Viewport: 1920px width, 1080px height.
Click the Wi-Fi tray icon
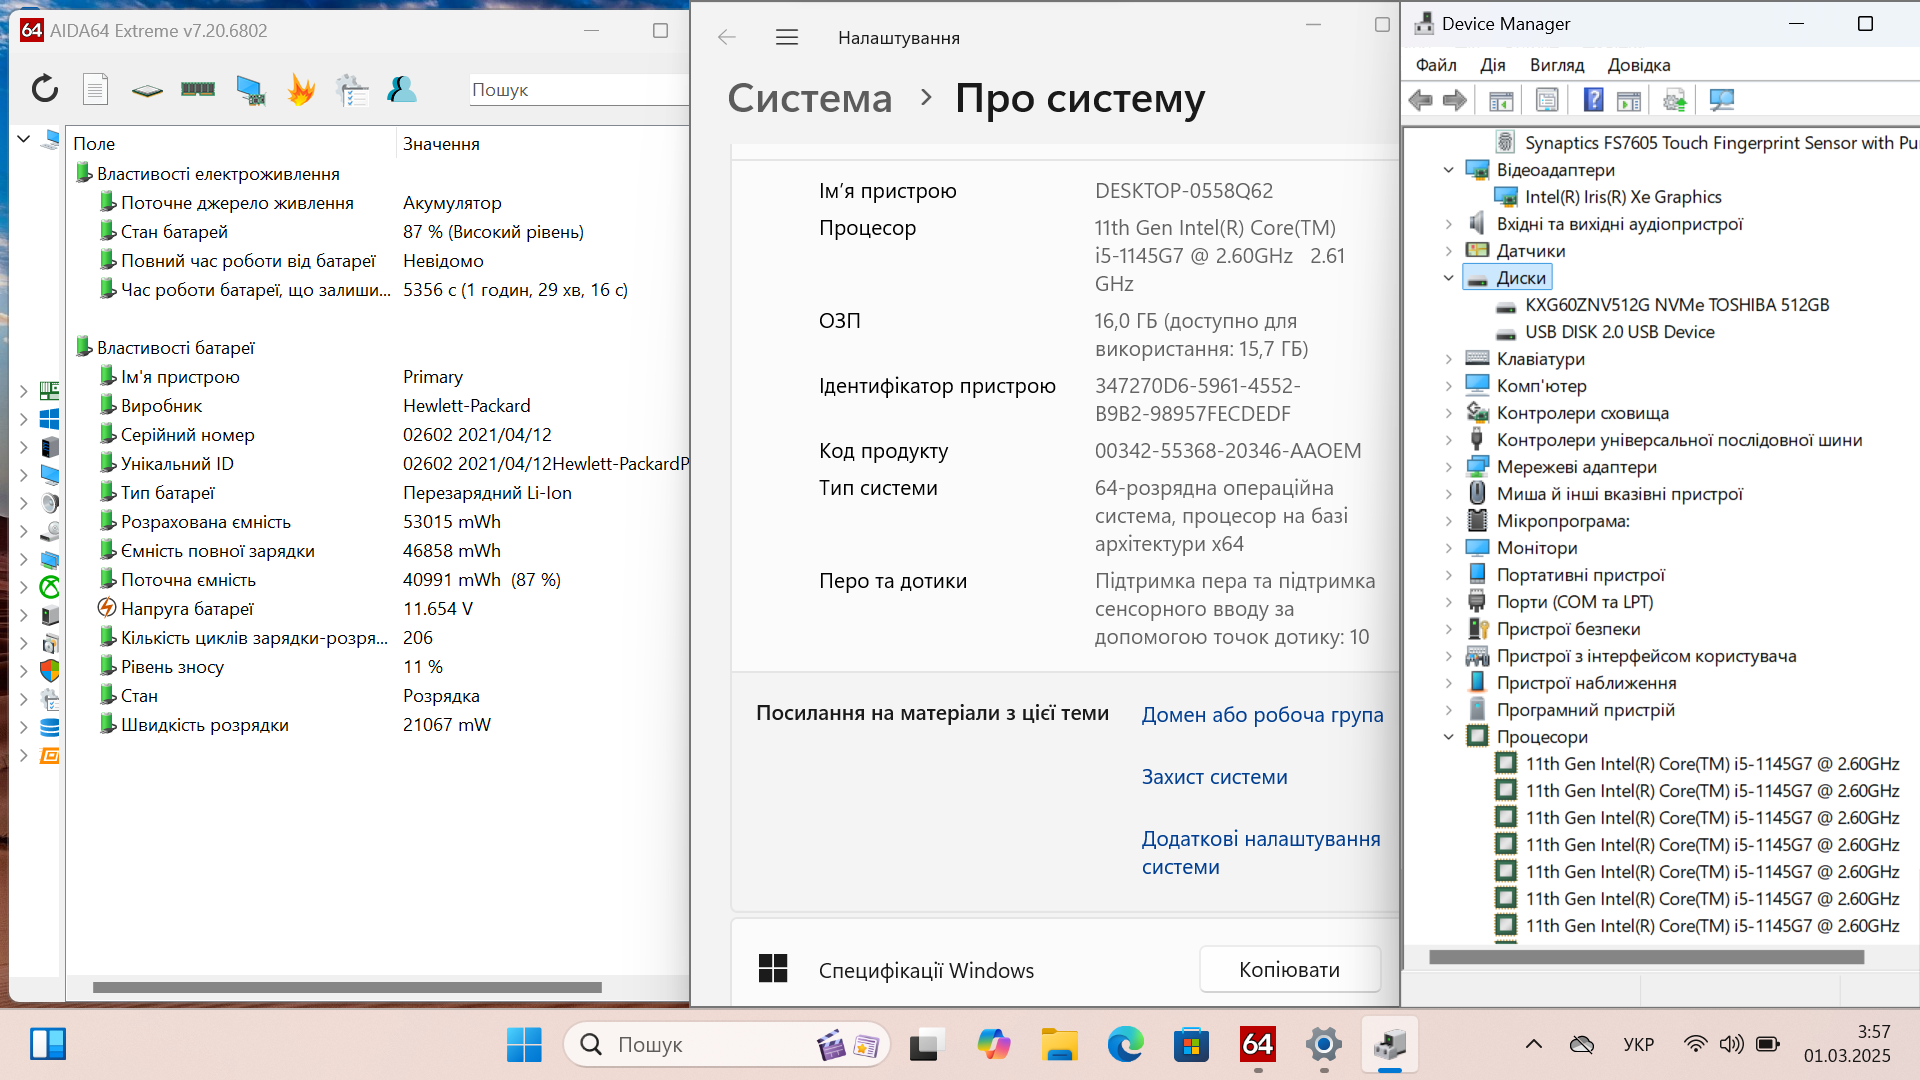coord(1695,1045)
